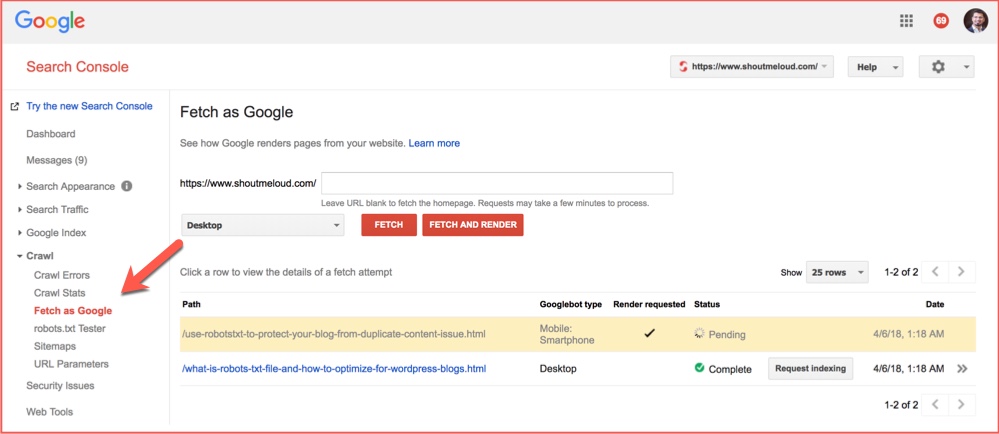This screenshot has height=434, width=999.
Task: Go to next page using bottom pager arrow
Action: click(x=961, y=404)
